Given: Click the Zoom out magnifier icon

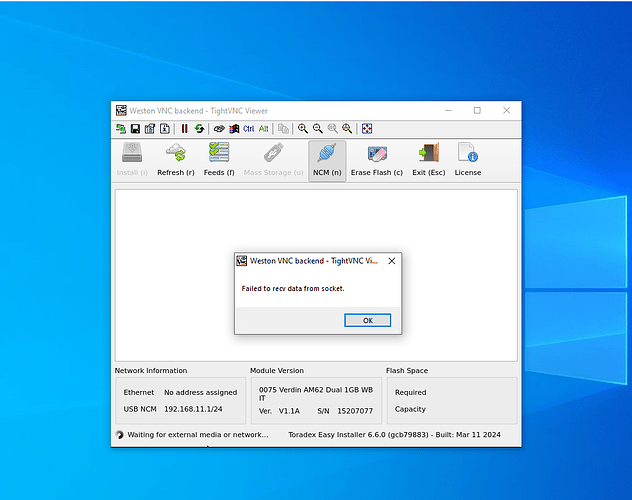Looking at the screenshot, I should click(x=318, y=129).
